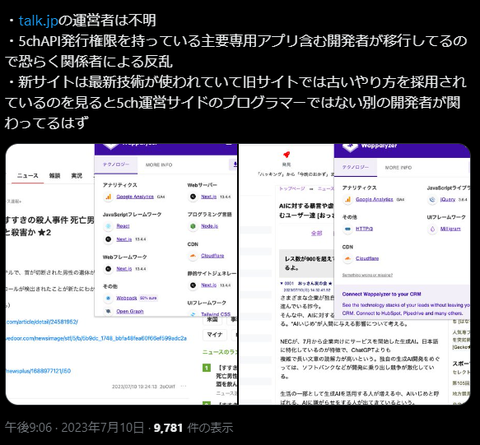
Task: Open Cloudflare link in right Wappalyzer panel
Action: coord(367,258)
